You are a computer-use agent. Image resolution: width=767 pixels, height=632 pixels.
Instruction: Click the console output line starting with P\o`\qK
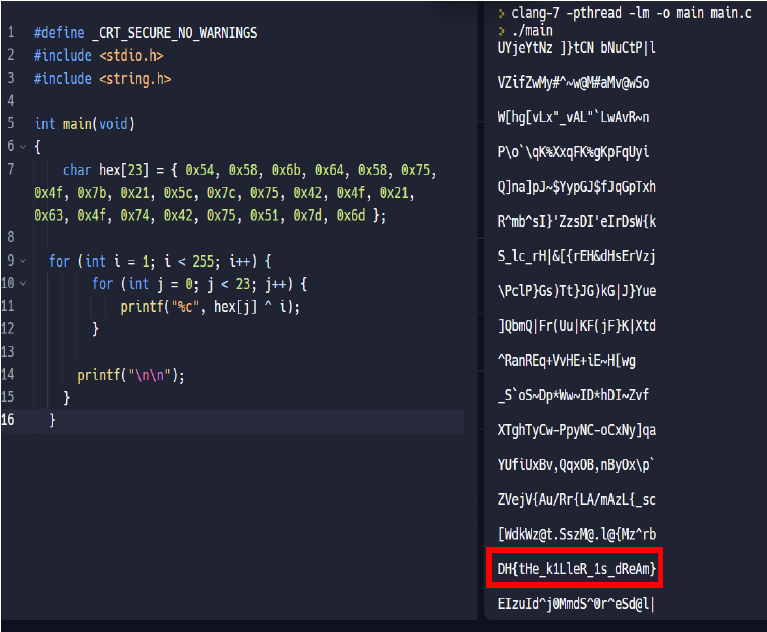(x=573, y=152)
